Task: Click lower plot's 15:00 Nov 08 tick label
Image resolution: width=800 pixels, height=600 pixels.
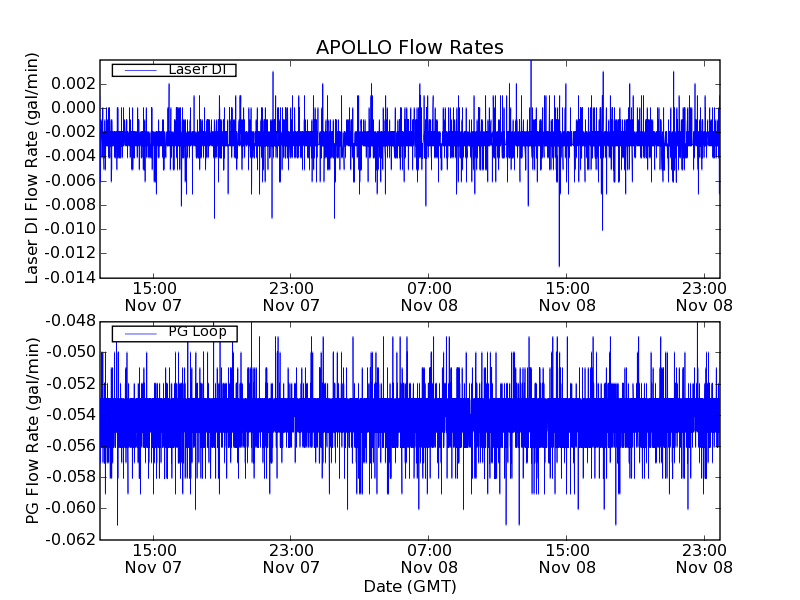Action: coord(567,558)
